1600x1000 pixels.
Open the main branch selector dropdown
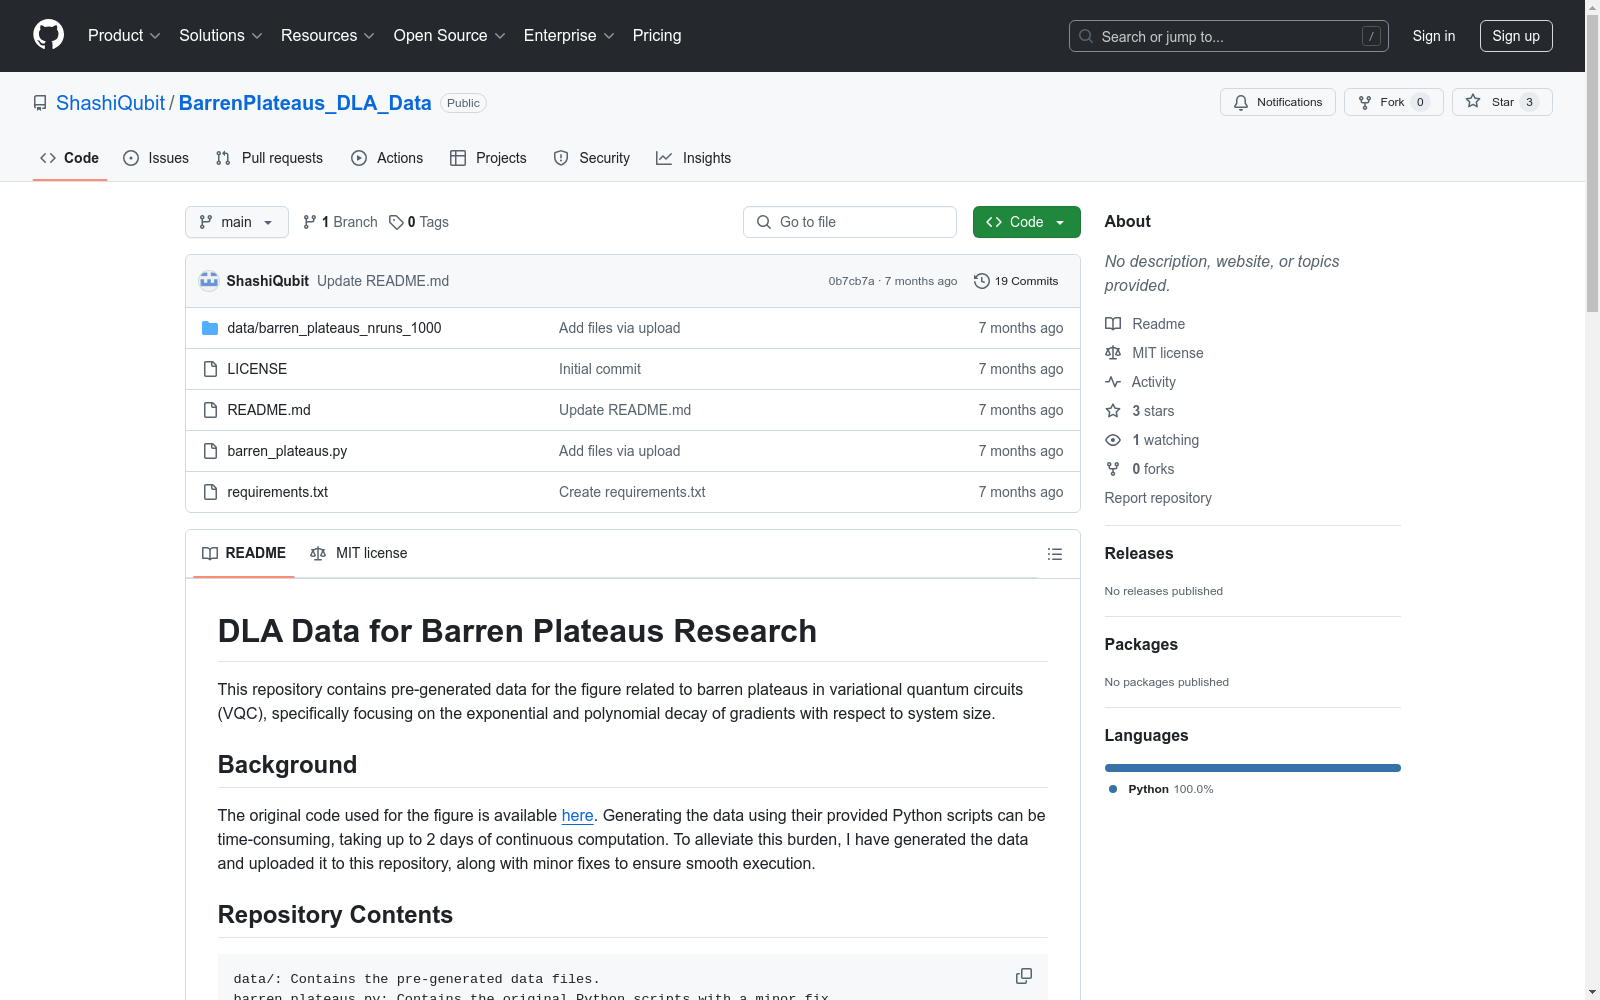[x=237, y=222]
